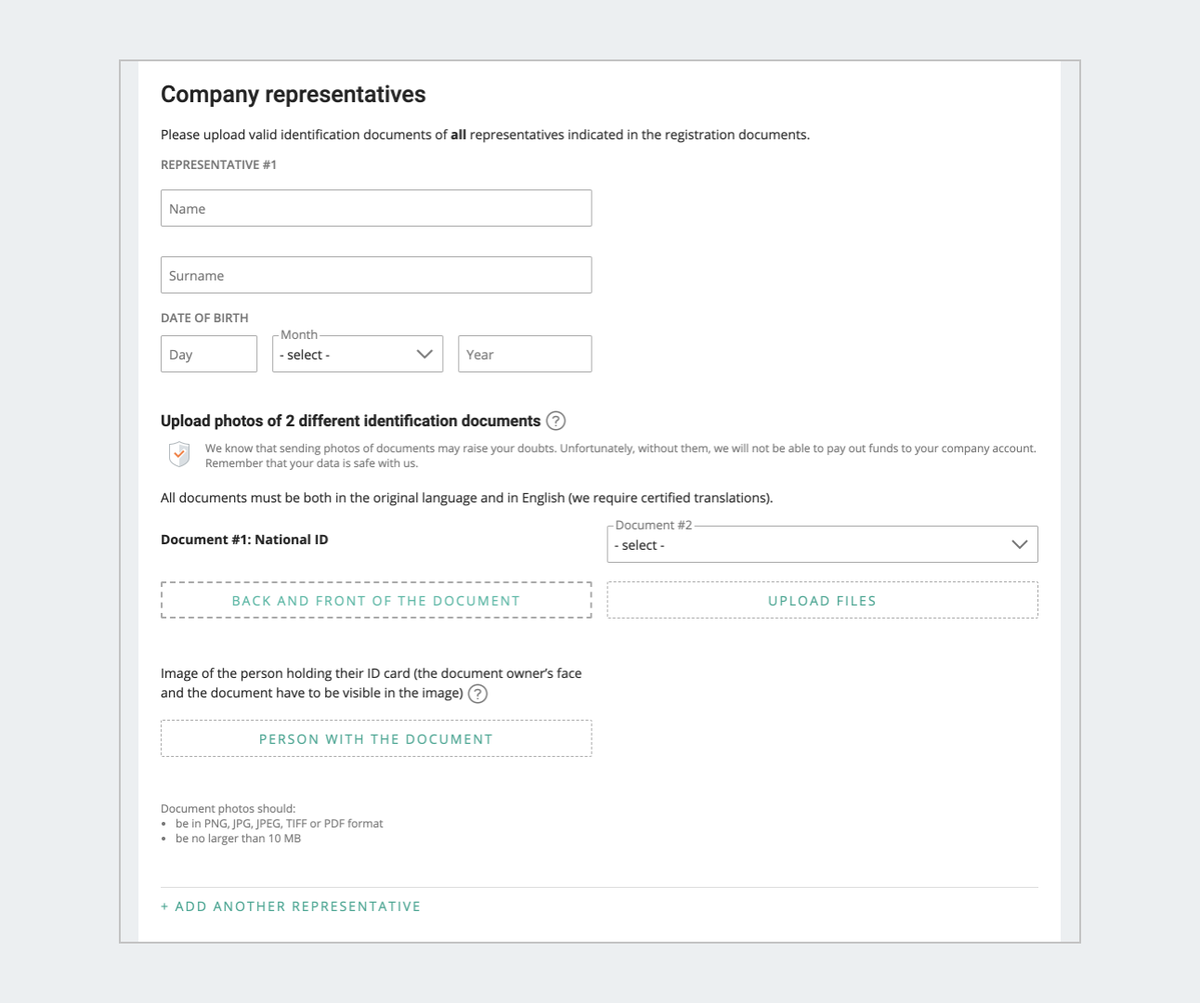Click the Year input box
1200x1003 pixels.
coord(524,354)
